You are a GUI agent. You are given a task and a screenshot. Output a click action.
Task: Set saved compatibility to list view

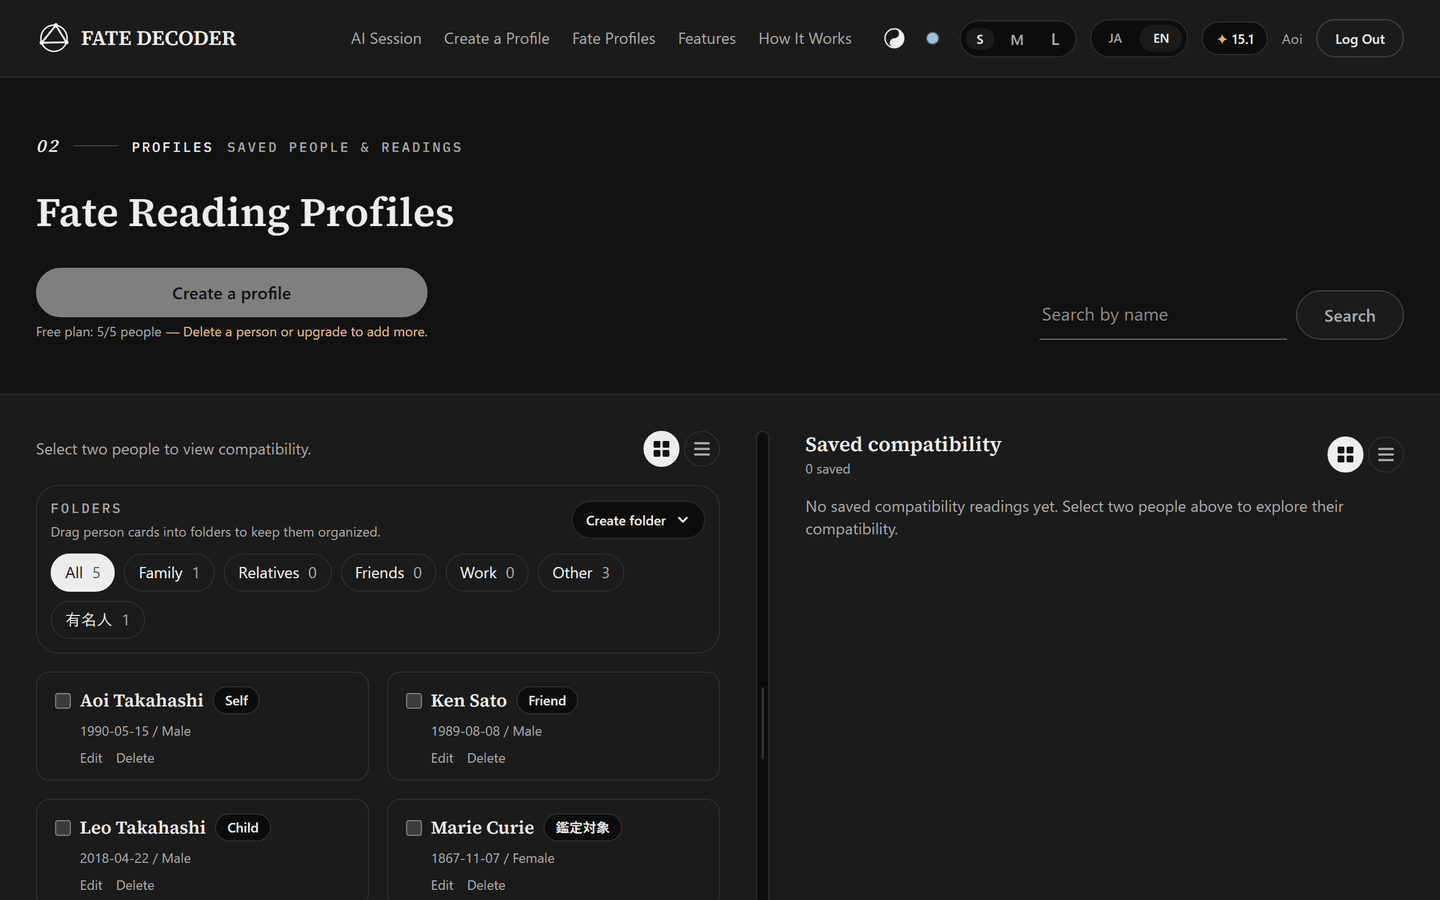coord(1386,454)
